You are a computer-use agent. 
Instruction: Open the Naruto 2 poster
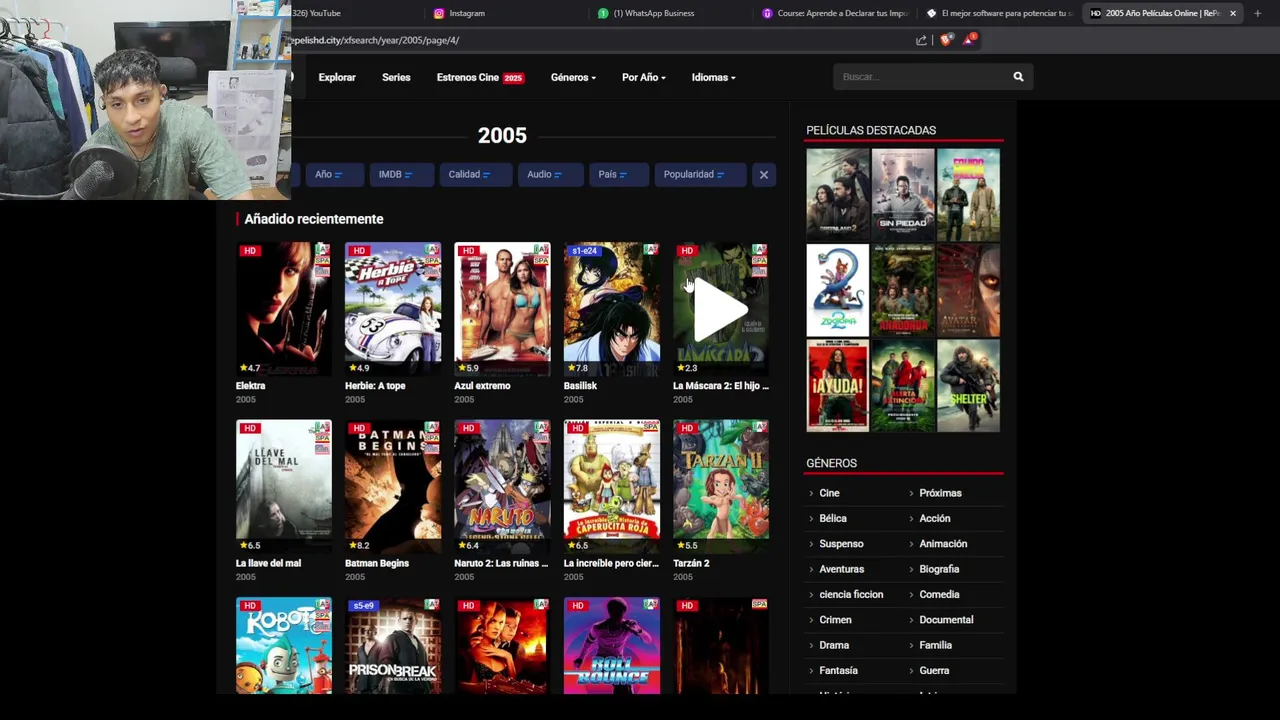click(502, 486)
